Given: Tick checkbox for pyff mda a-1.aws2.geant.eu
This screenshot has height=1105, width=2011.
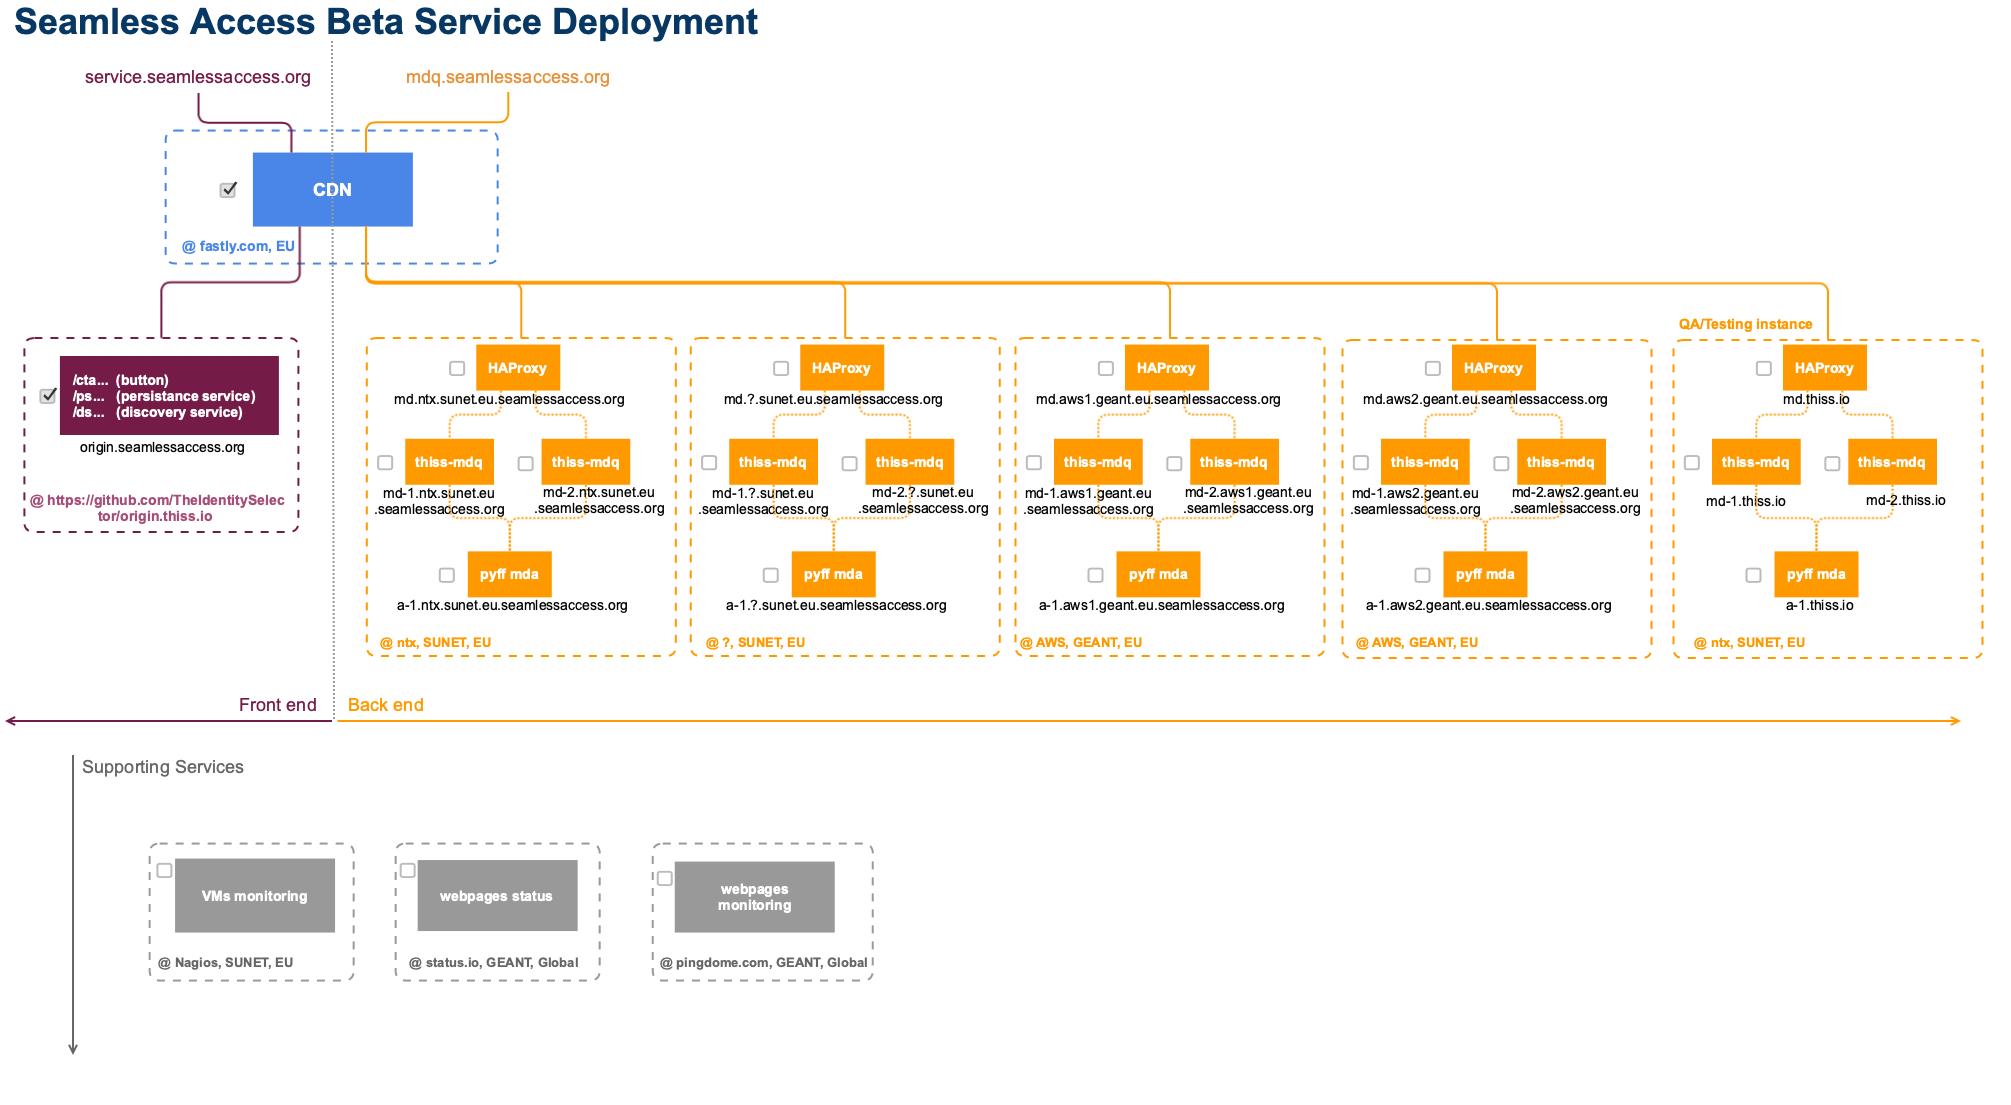Looking at the screenshot, I should (x=1422, y=575).
